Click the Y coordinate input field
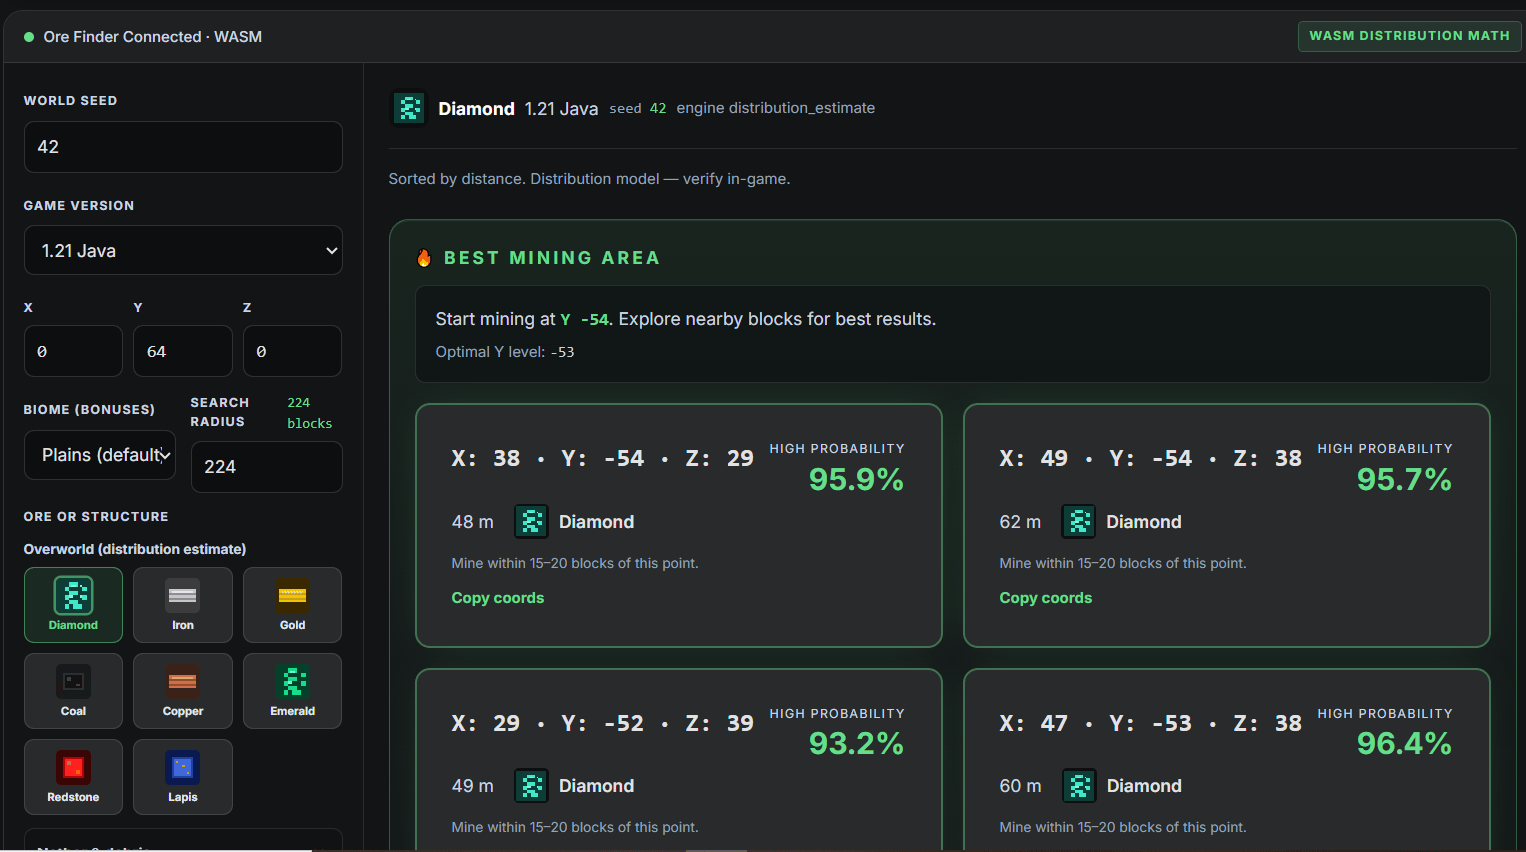The height and width of the screenshot is (852, 1526). pos(183,351)
